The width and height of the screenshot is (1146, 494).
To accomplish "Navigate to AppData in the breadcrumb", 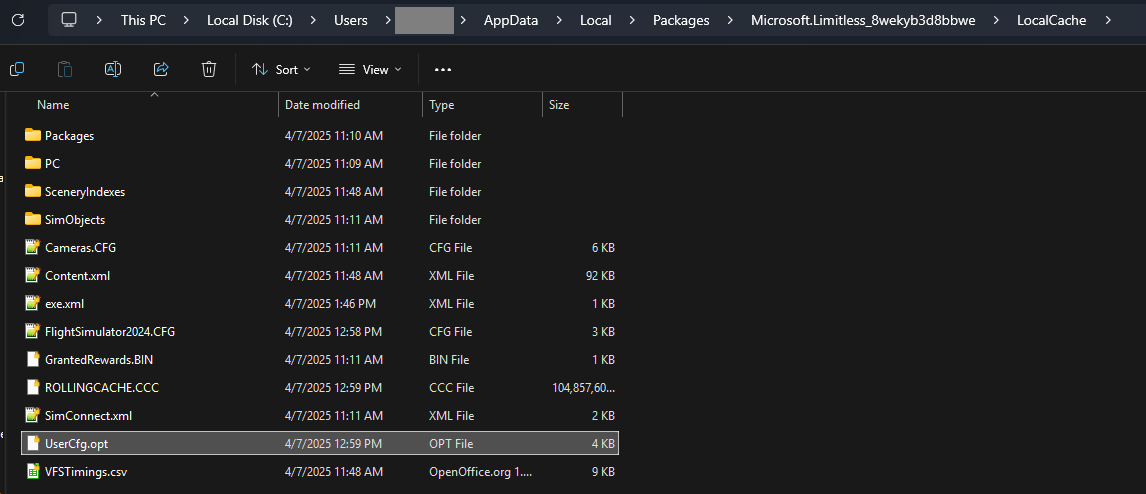I will [511, 20].
